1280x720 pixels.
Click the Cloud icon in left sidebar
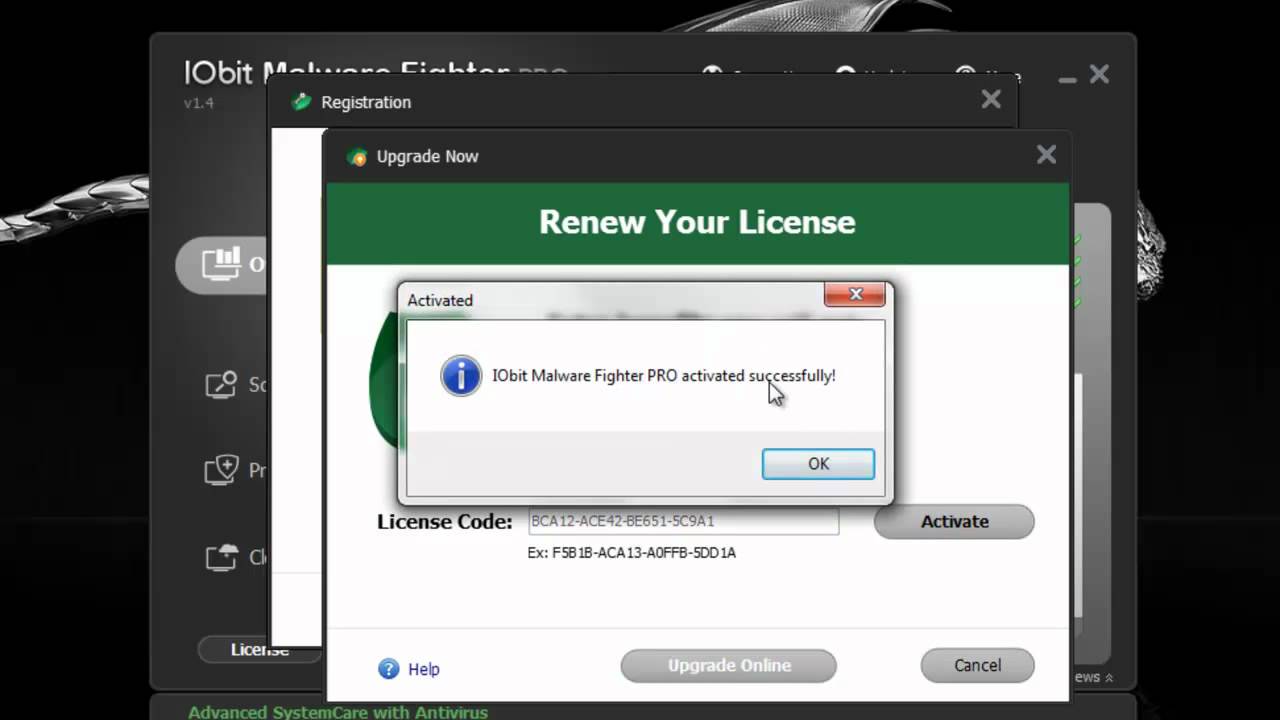pos(221,557)
